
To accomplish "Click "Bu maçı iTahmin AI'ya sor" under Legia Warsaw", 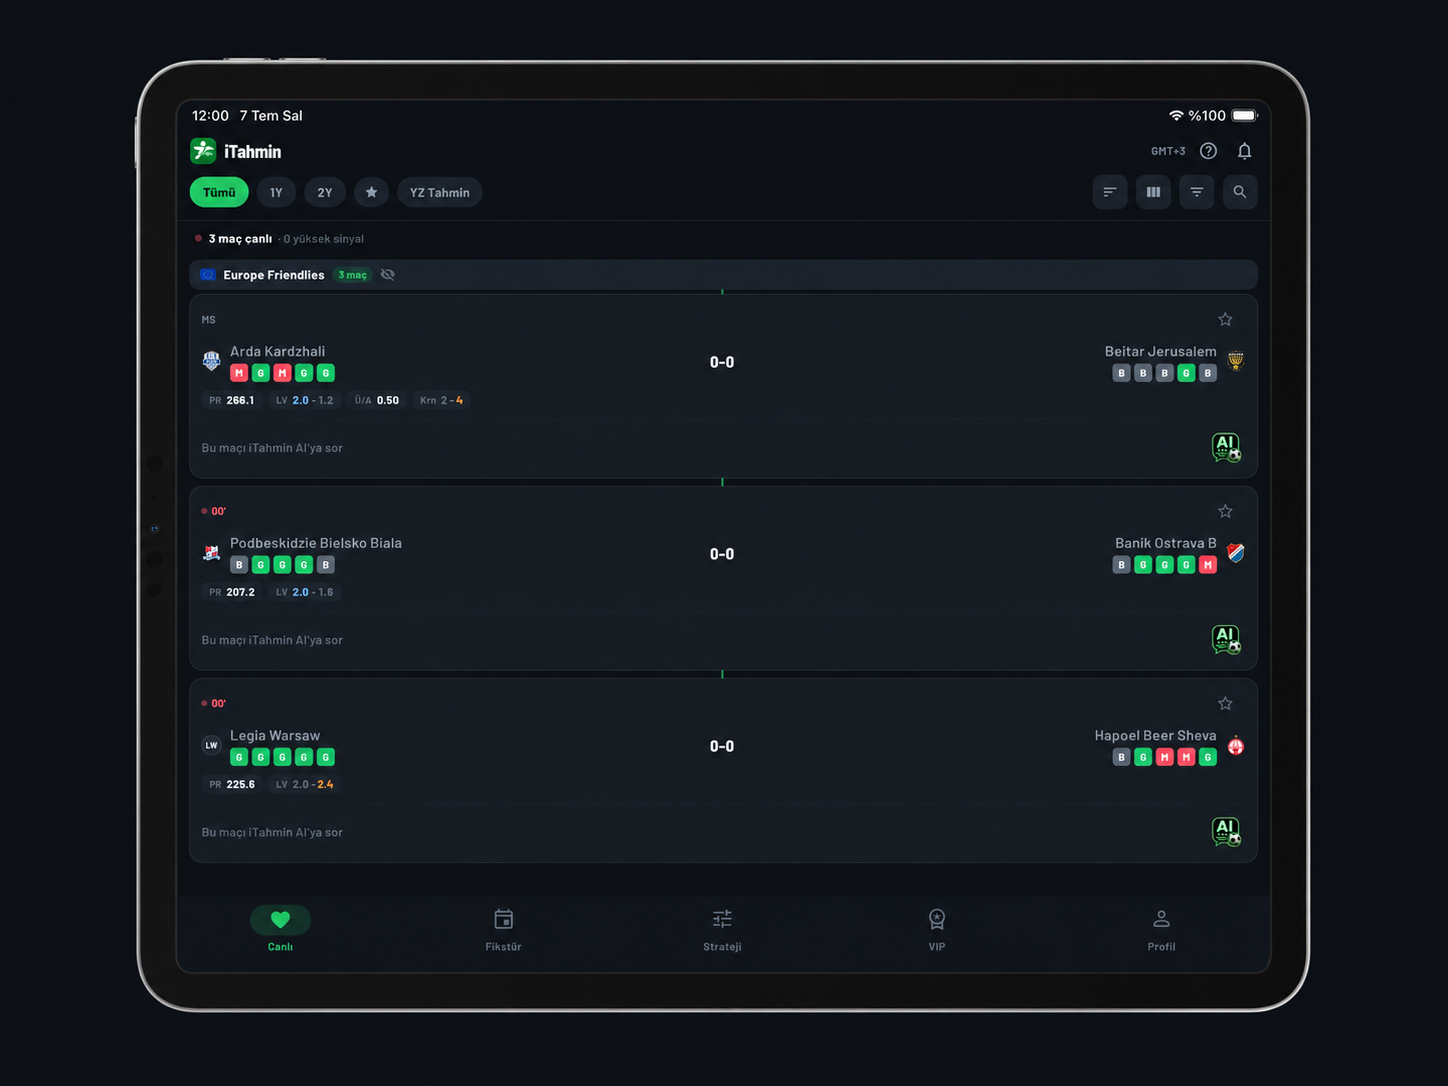I will (x=272, y=832).
